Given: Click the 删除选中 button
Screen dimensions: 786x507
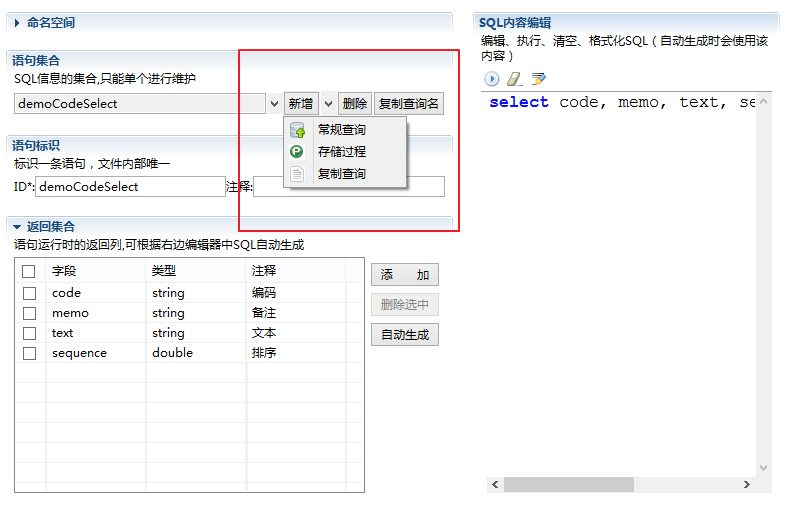Looking at the screenshot, I should pyautogui.click(x=405, y=304).
